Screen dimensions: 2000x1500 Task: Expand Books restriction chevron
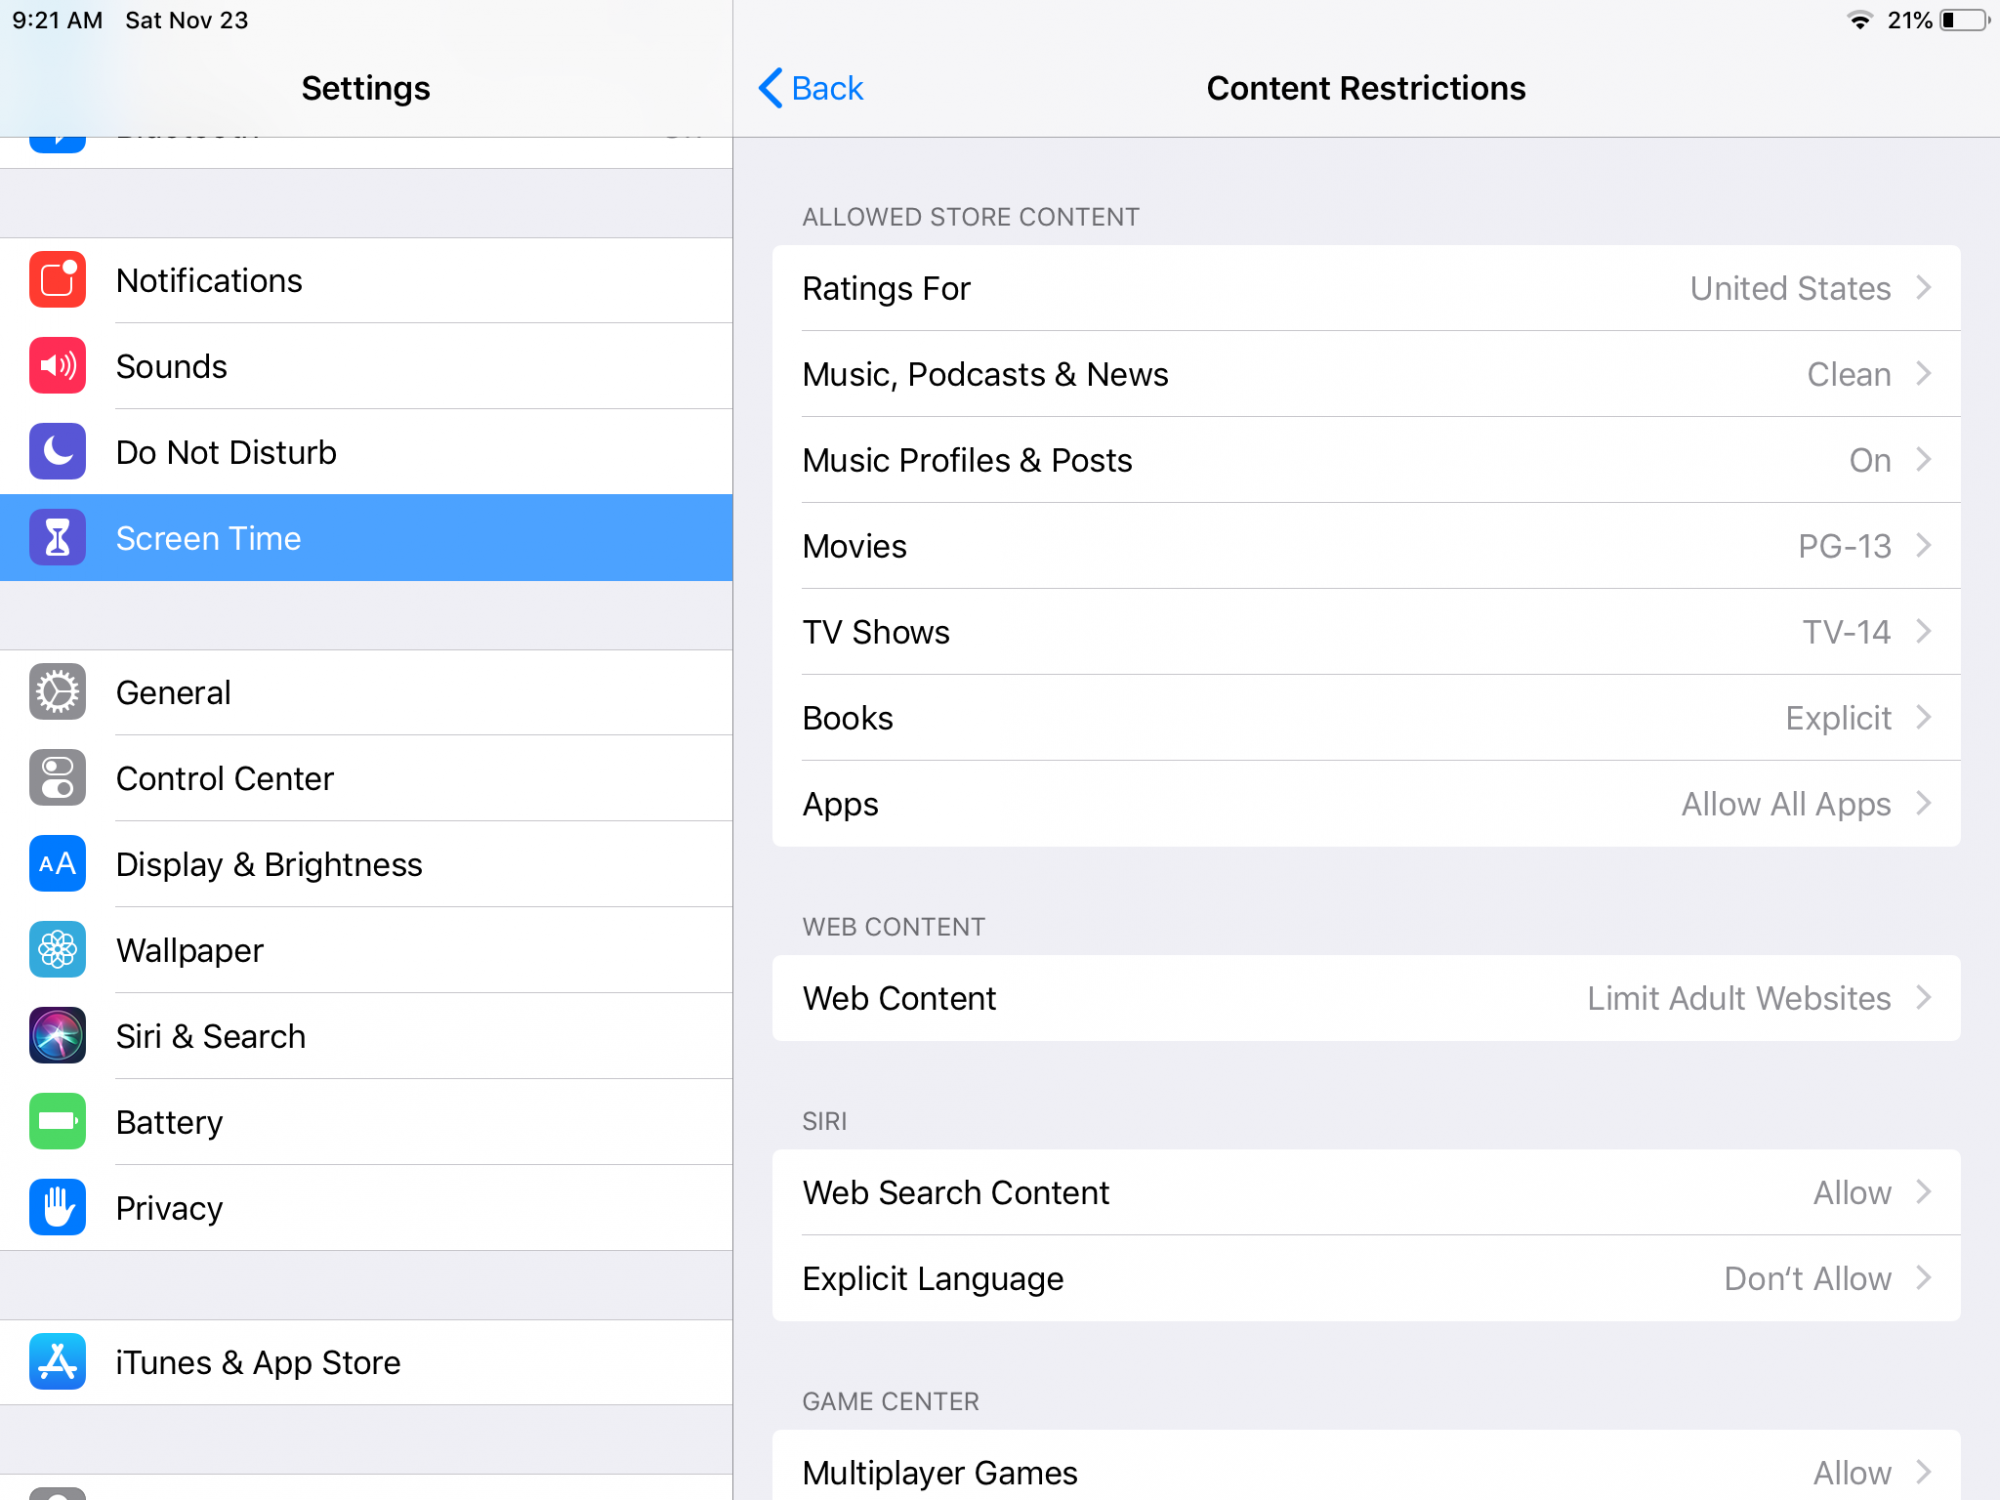[x=1923, y=718]
